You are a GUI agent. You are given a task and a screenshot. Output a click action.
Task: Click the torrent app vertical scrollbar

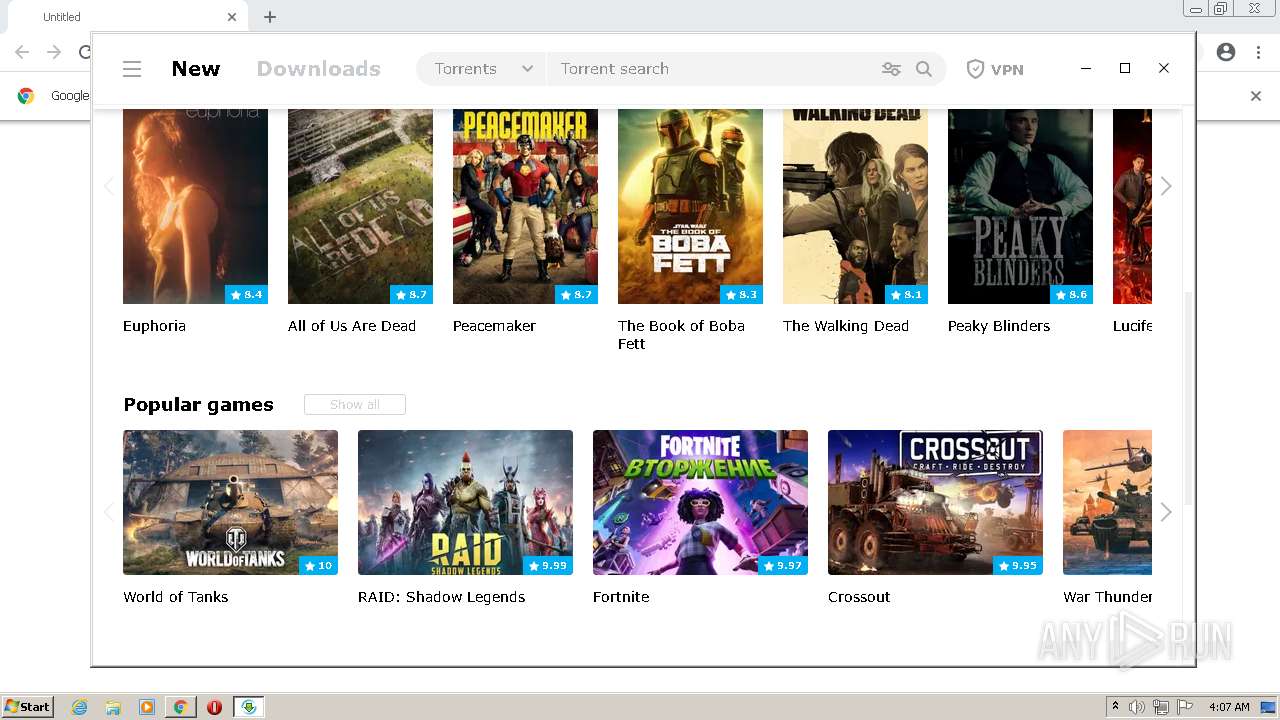point(1188,397)
